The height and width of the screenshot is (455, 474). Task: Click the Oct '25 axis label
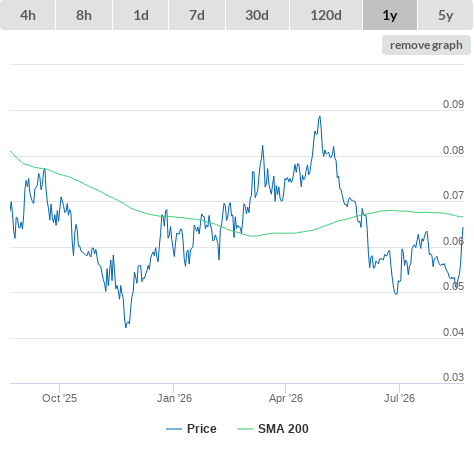tap(59, 398)
